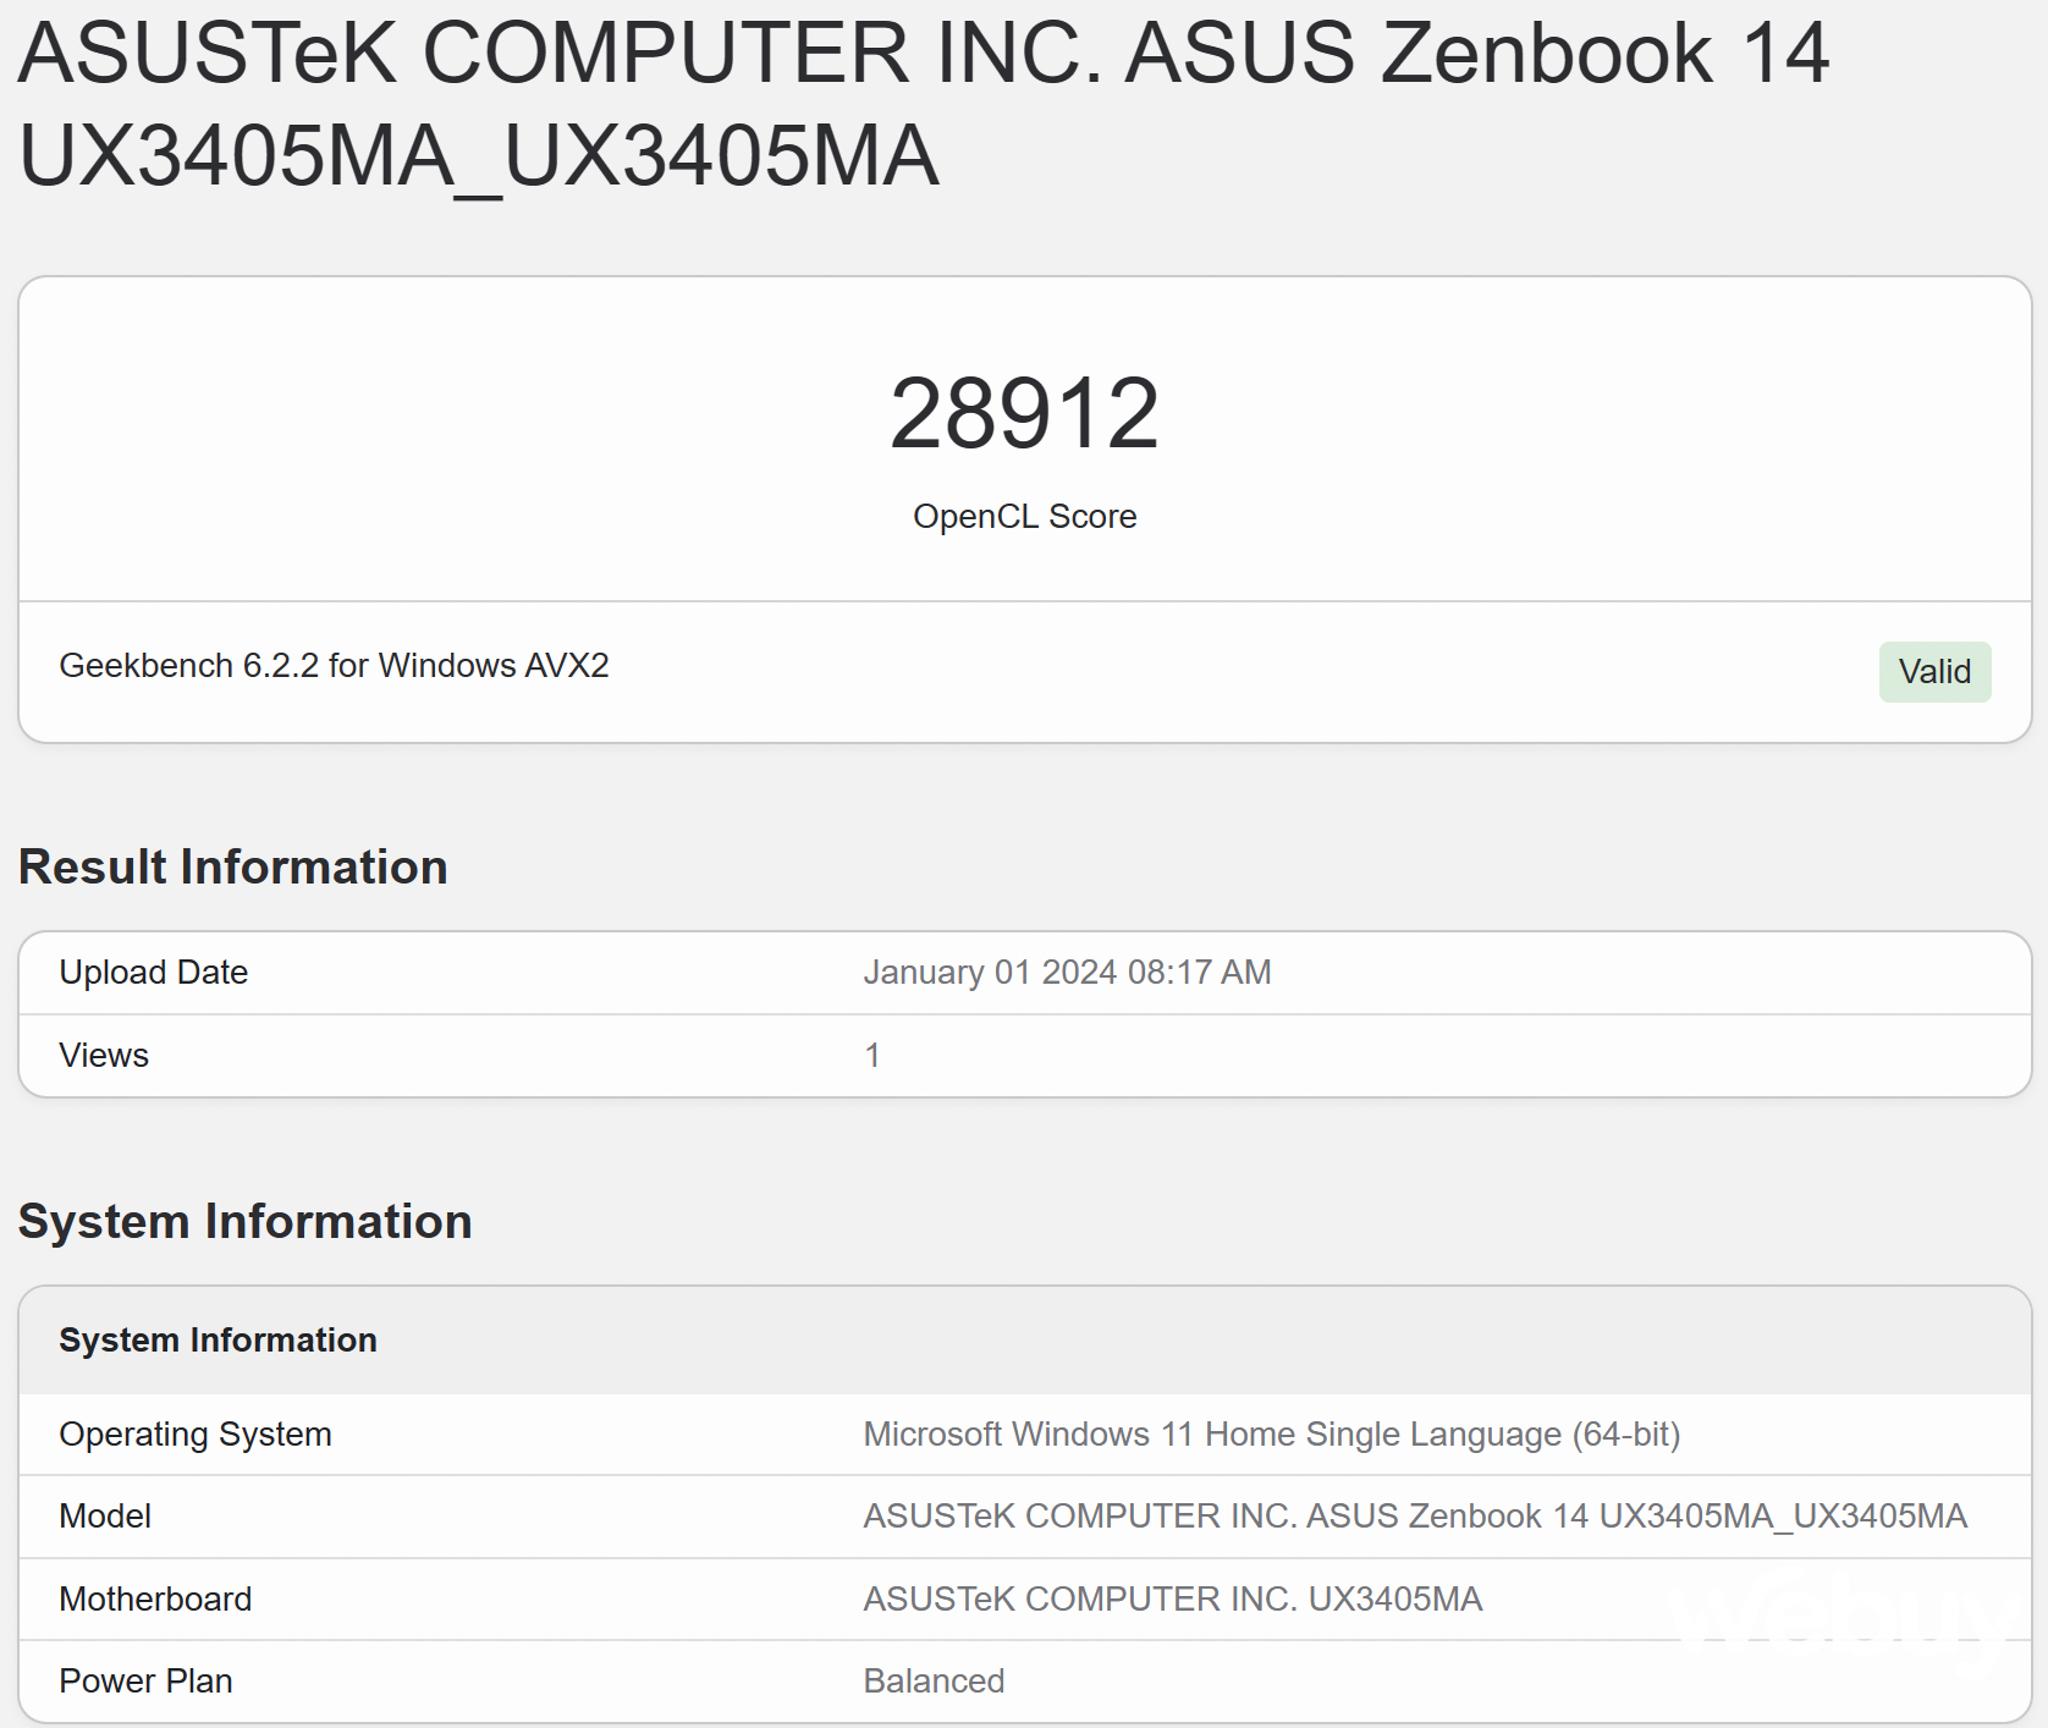Click the Operating System label

pyautogui.click(x=195, y=1434)
